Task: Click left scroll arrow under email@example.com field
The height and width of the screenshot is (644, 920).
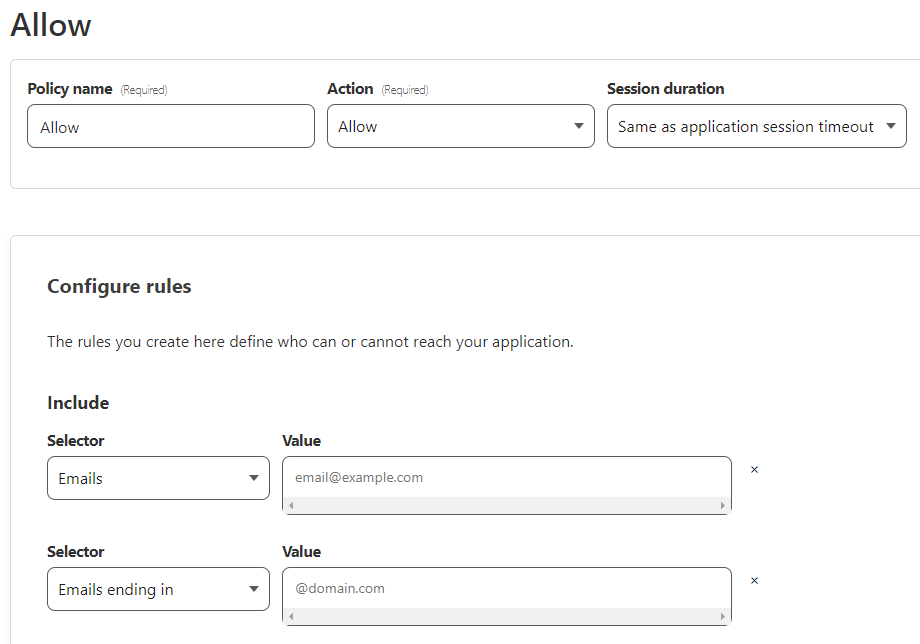Action: pyautogui.click(x=291, y=506)
